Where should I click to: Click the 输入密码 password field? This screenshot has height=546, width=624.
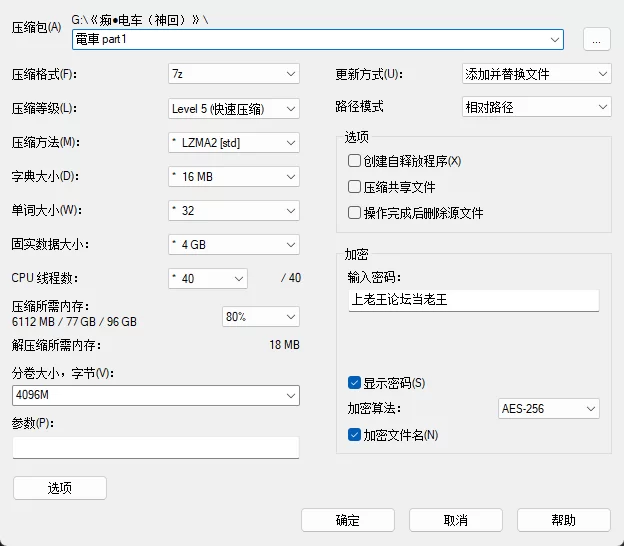(473, 300)
